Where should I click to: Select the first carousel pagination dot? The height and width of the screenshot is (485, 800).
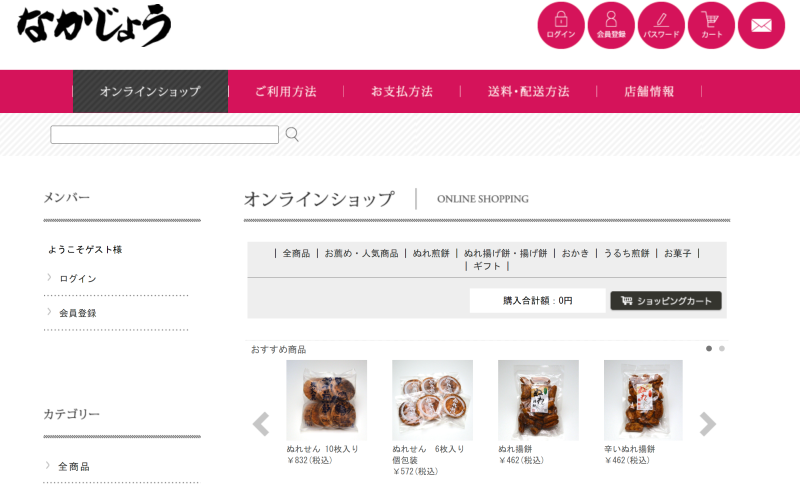point(709,349)
